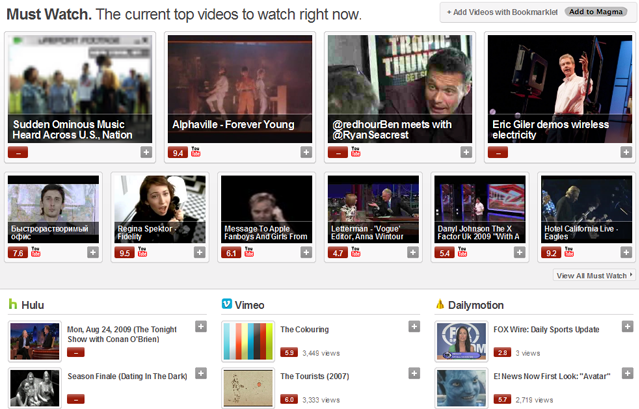
Task: Click the 7.6 rating badge
Action: (18, 253)
